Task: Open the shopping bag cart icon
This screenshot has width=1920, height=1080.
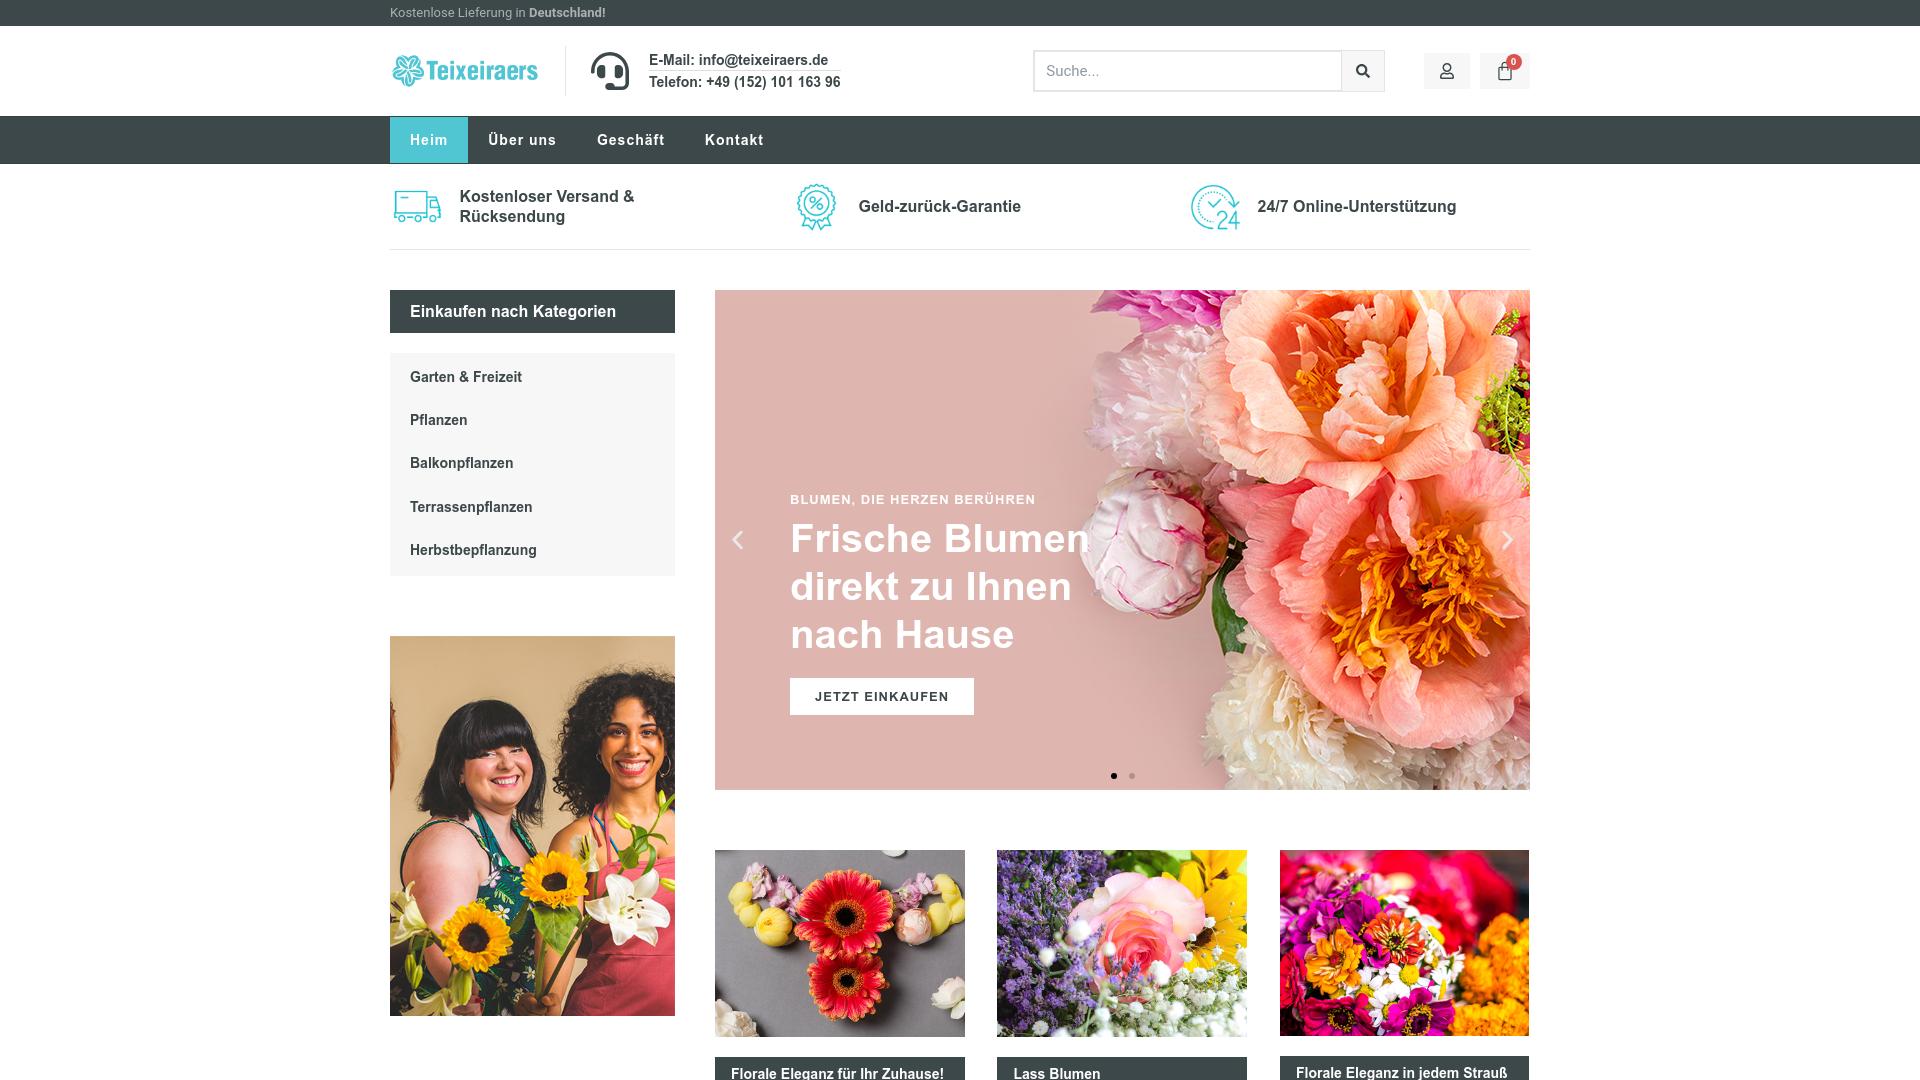Action: [1504, 71]
